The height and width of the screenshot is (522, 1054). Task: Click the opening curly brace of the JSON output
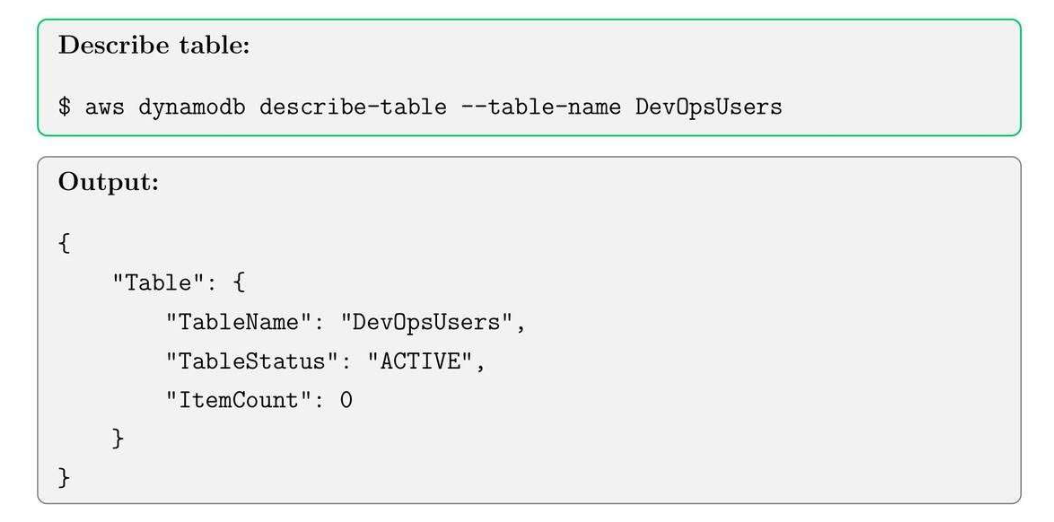(64, 243)
